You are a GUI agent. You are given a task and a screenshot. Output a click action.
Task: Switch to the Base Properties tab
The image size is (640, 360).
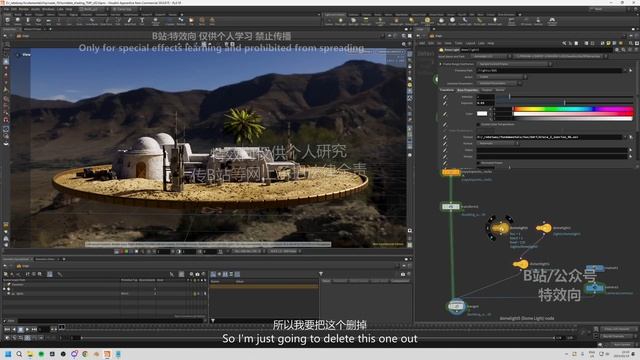[468, 90]
